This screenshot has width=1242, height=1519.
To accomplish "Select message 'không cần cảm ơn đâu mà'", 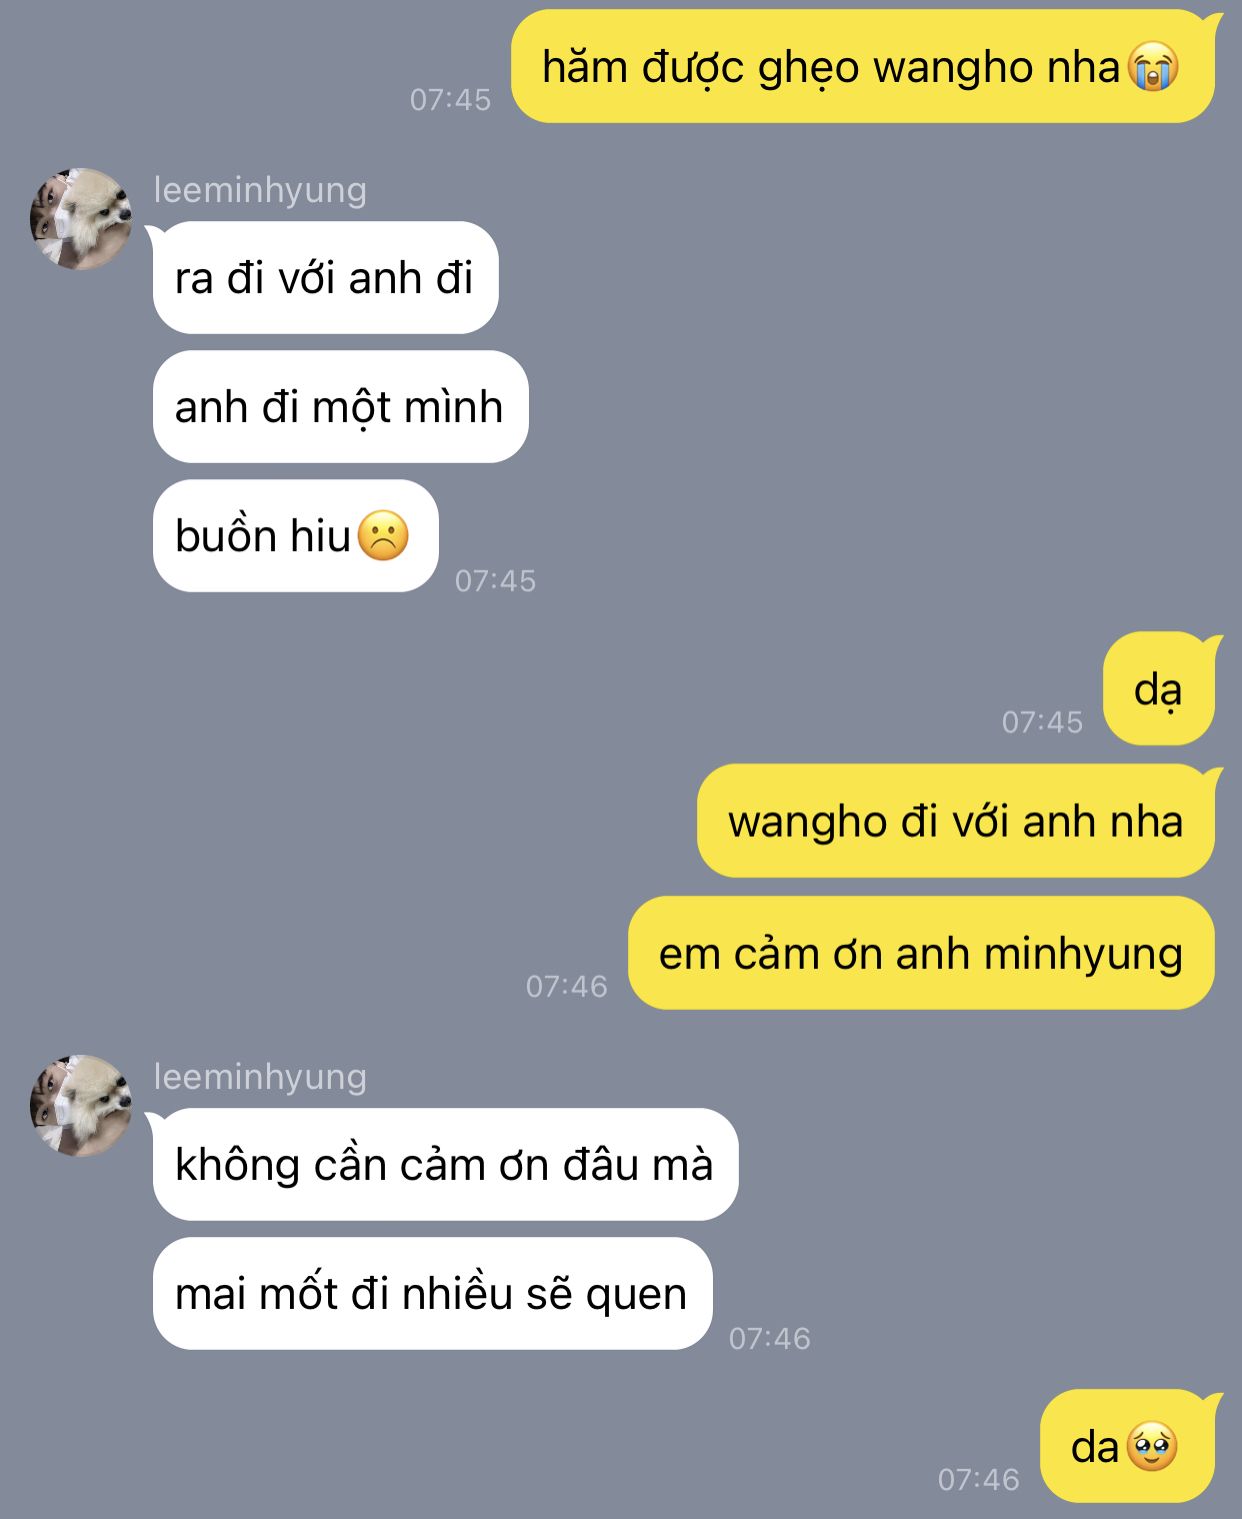I will (445, 1164).
